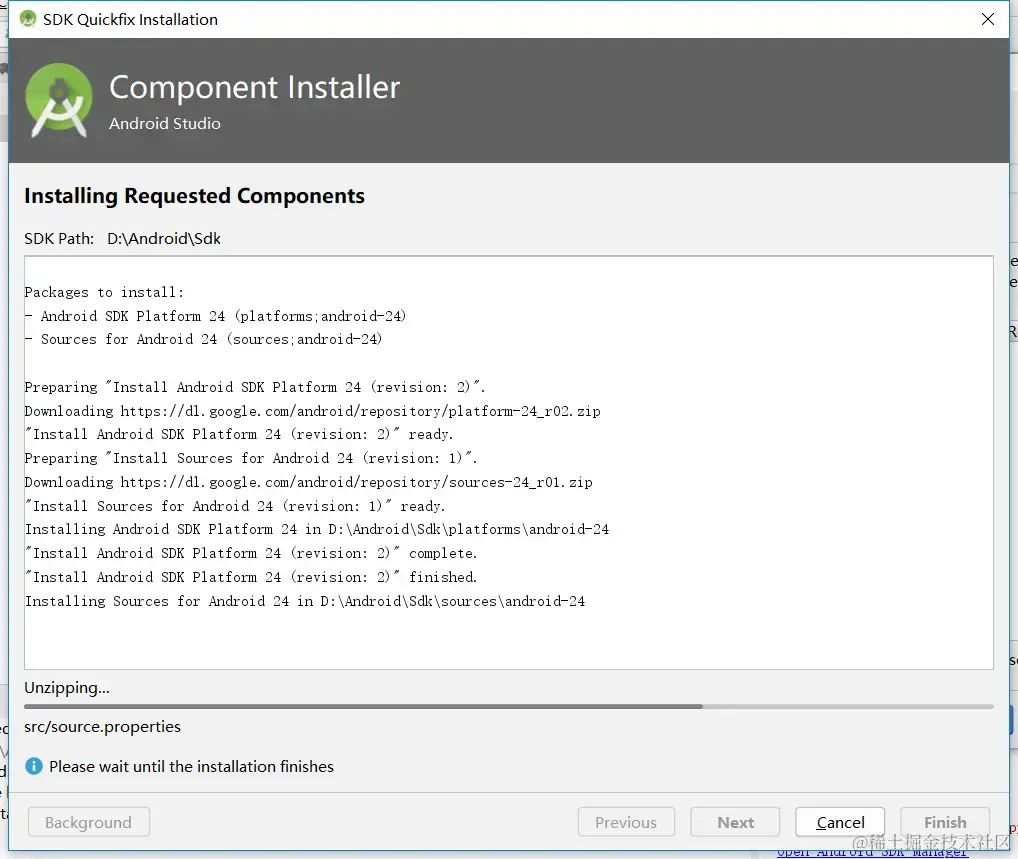Screen dimensions: 1018x859
Task: Click the 'Preparing Install Android SDK Platform 24' line
Action: (x=254, y=387)
